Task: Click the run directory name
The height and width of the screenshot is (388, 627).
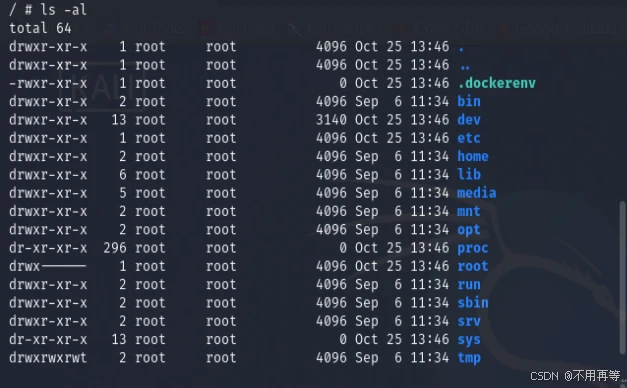Action: click(x=469, y=284)
